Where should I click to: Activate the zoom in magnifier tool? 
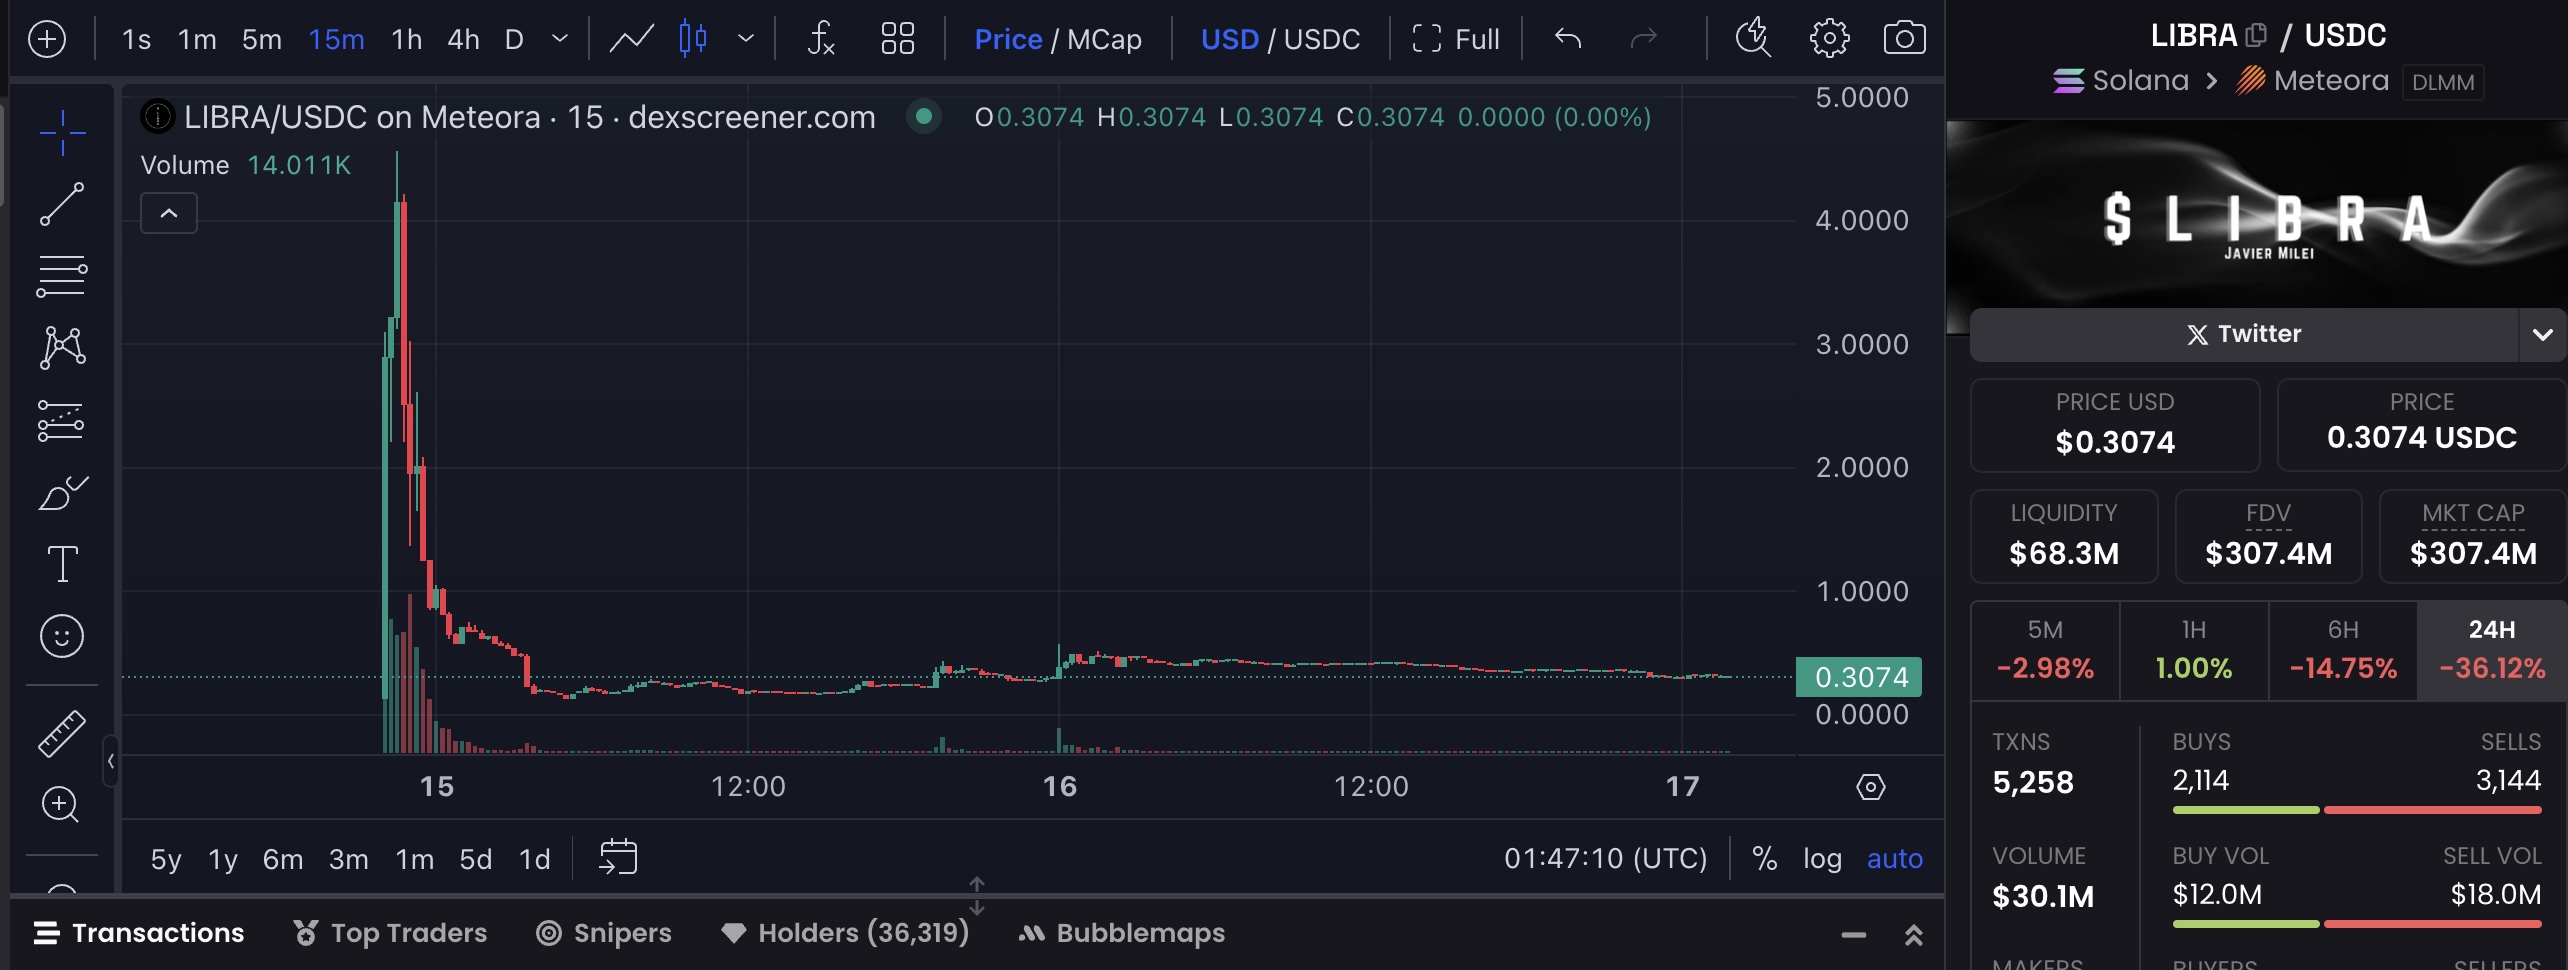(x=62, y=805)
